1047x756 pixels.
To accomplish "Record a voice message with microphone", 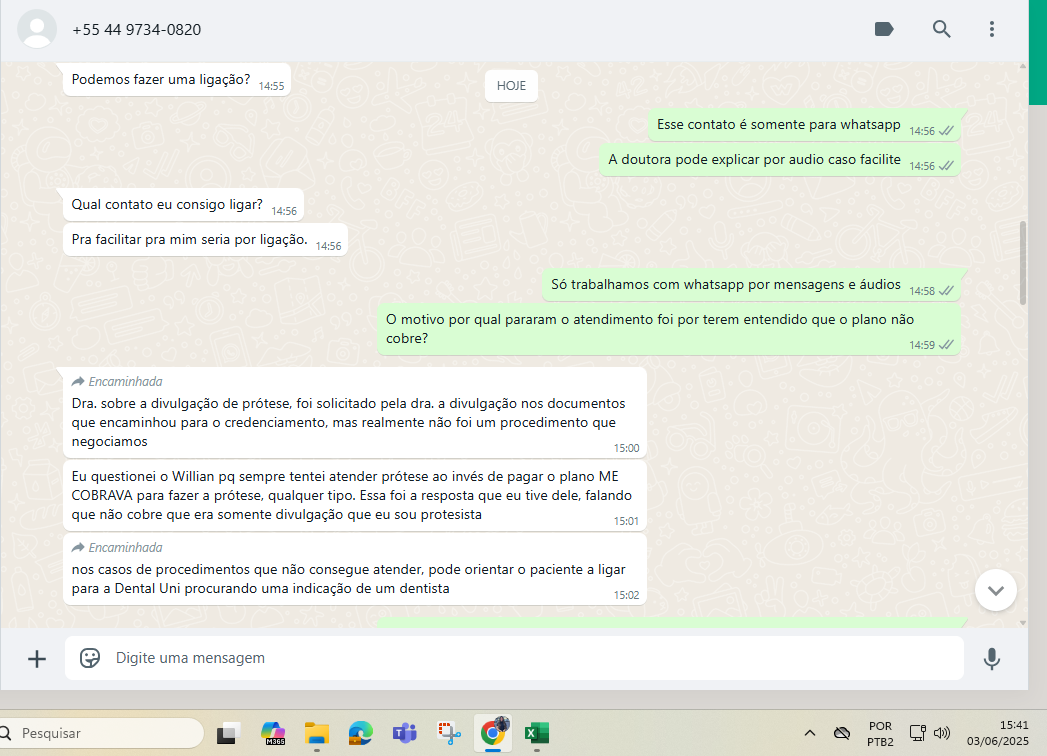I will 992,658.
